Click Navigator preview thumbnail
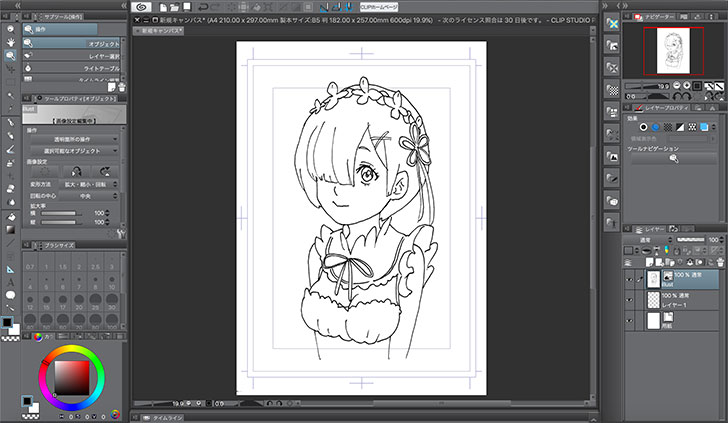This screenshot has width=728, height=423. [673, 51]
